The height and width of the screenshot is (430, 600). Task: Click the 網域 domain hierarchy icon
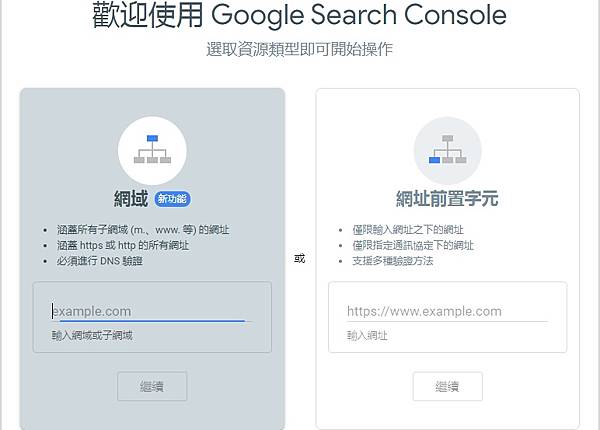[x=152, y=150]
